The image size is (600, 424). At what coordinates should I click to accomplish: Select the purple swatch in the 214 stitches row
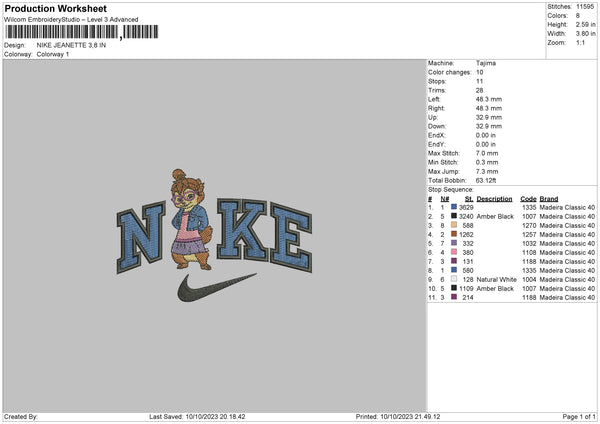point(454,297)
